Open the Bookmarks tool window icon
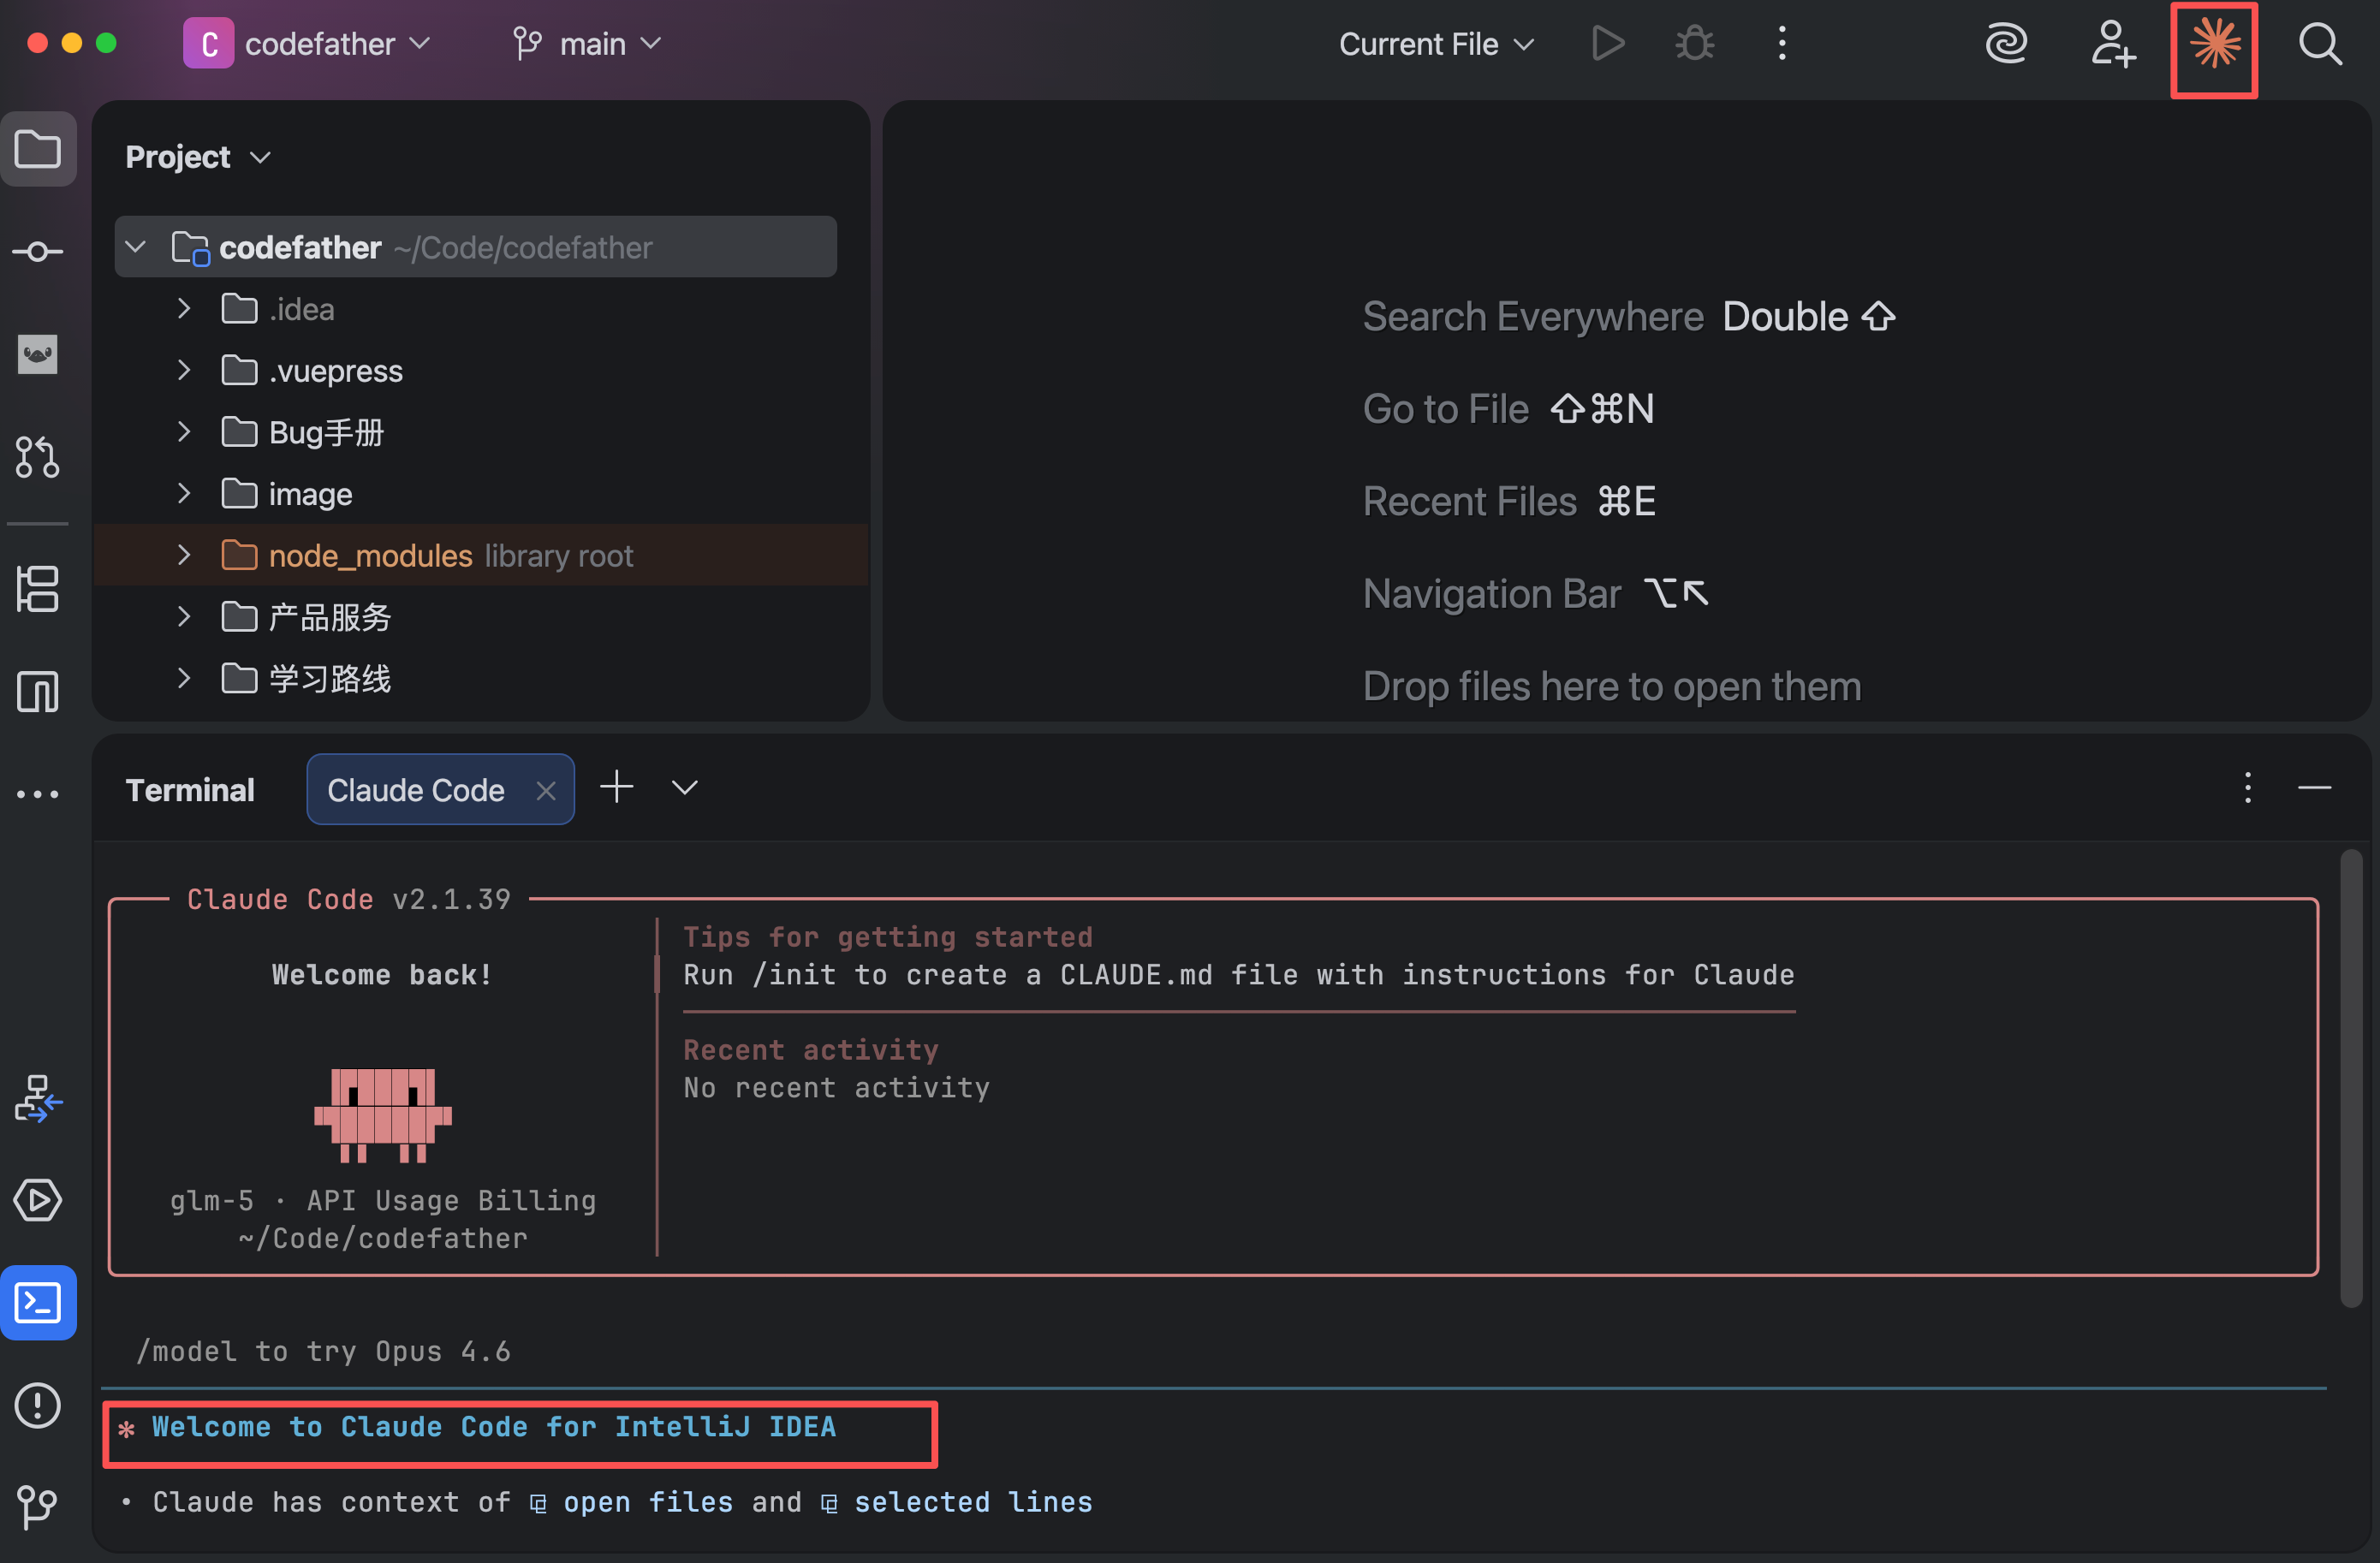2380x1563 pixels. coord(38,692)
